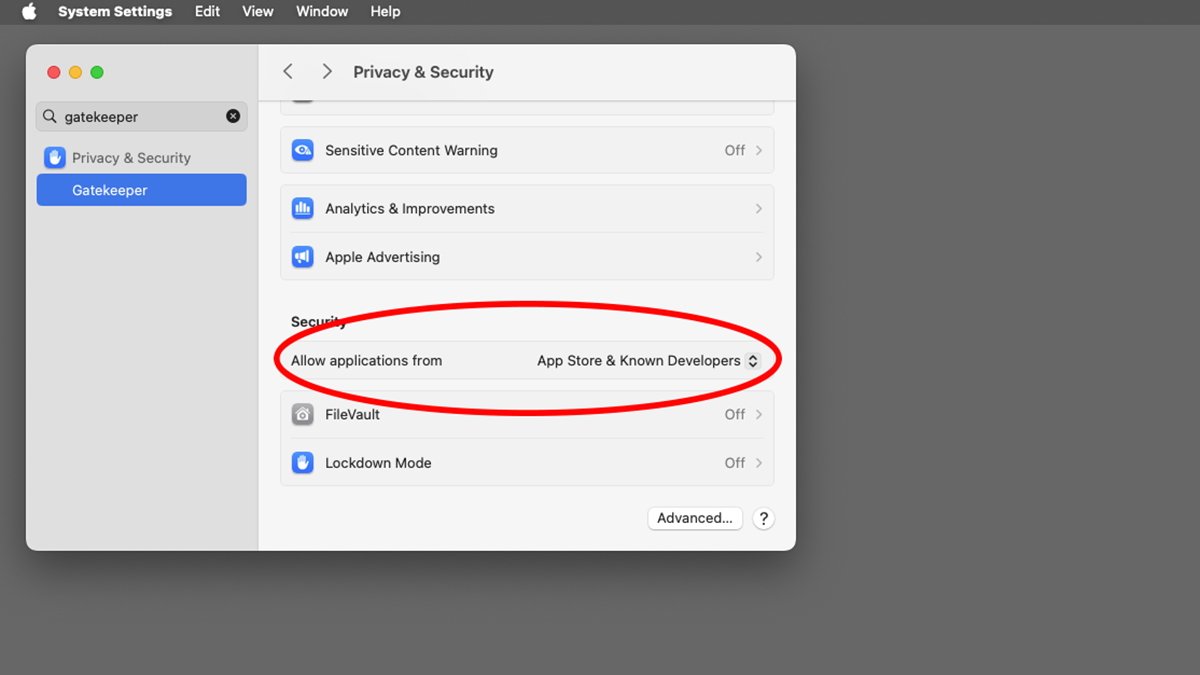The width and height of the screenshot is (1200, 675).
Task: Expand the FileVault chevron
Action: [759, 414]
